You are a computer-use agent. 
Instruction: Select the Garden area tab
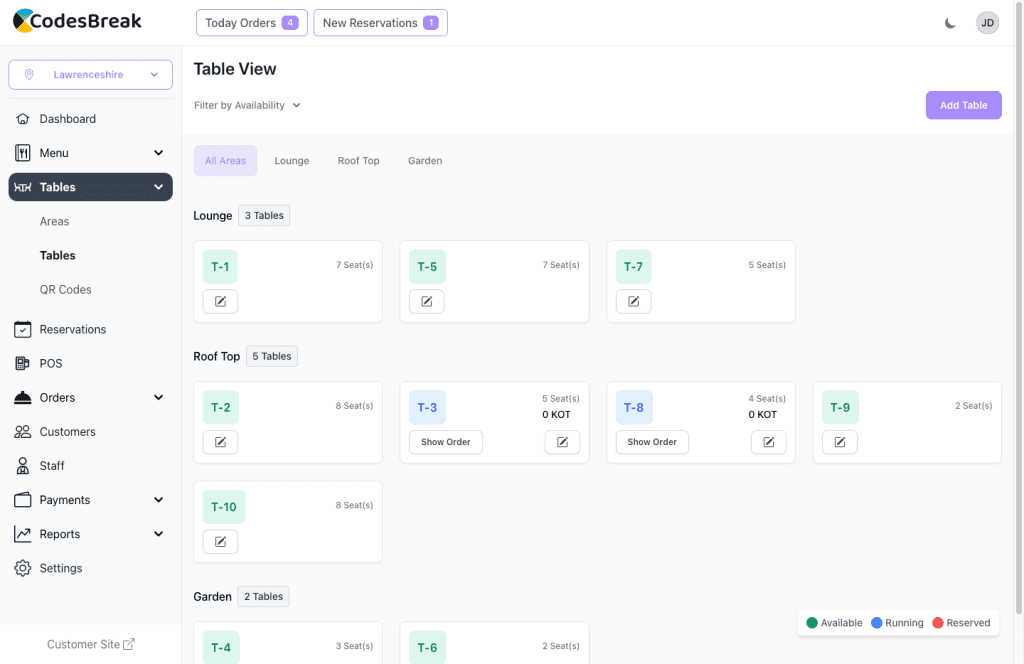click(425, 161)
